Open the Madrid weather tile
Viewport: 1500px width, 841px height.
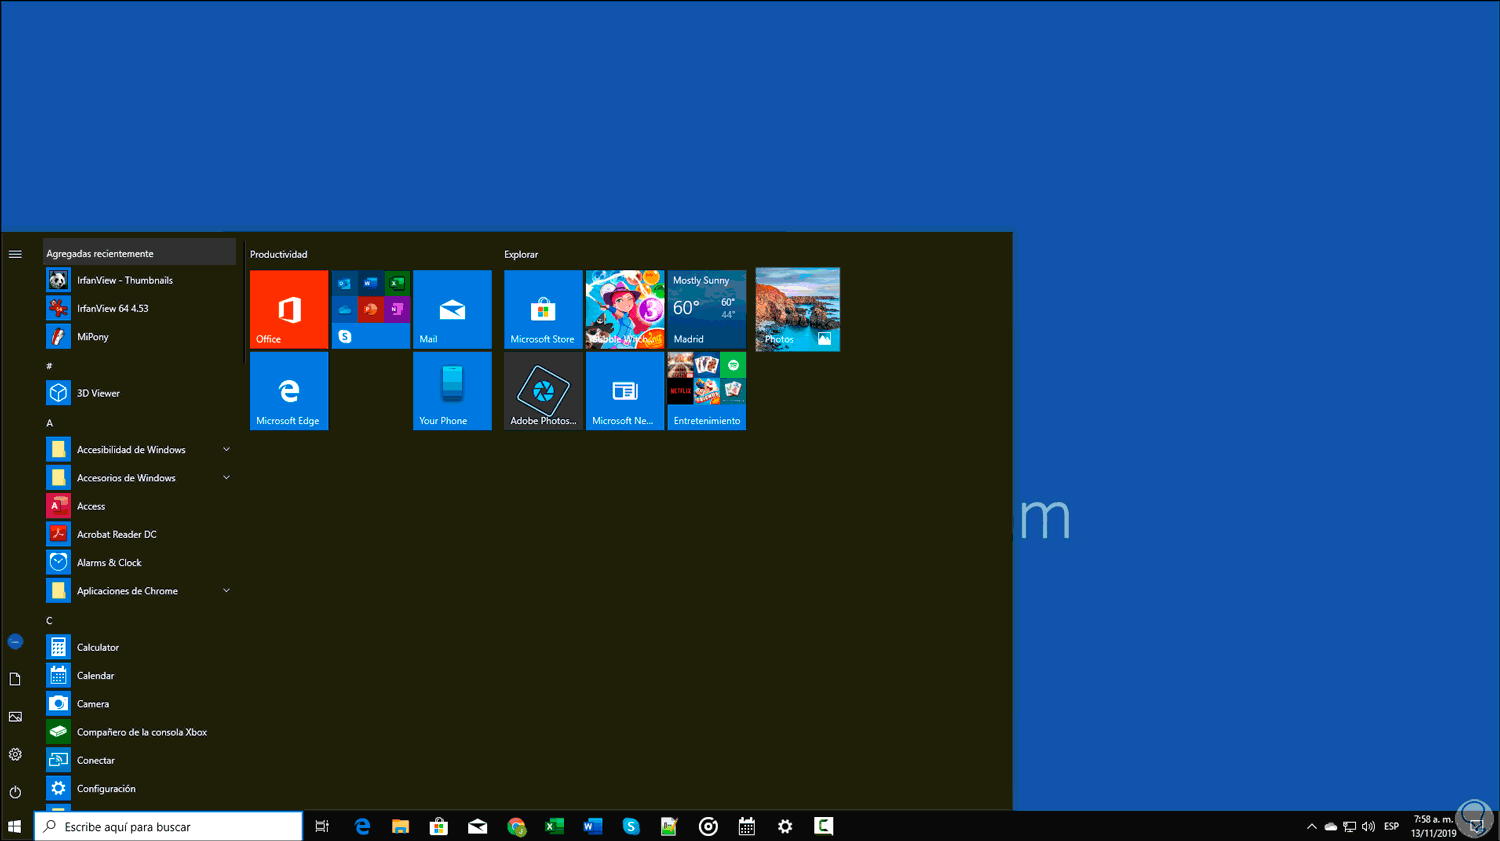(707, 309)
